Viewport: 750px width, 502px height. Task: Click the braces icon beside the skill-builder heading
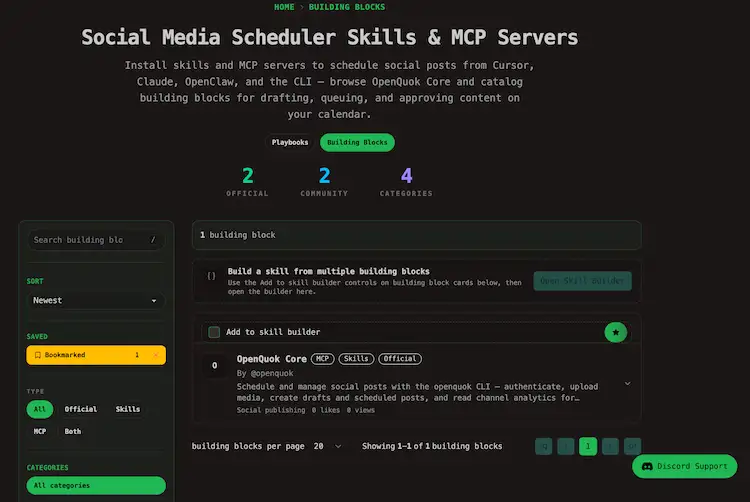click(x=211, y=276)
